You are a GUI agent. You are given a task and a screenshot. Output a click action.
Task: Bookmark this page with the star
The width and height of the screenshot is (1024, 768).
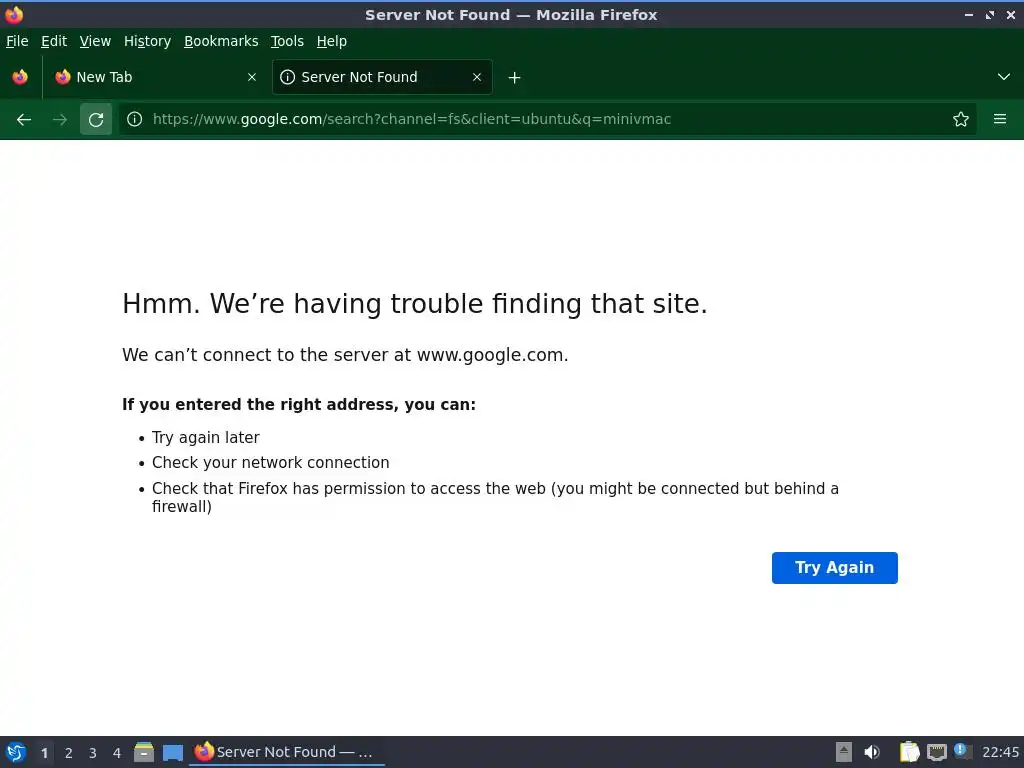click(961, 119)
